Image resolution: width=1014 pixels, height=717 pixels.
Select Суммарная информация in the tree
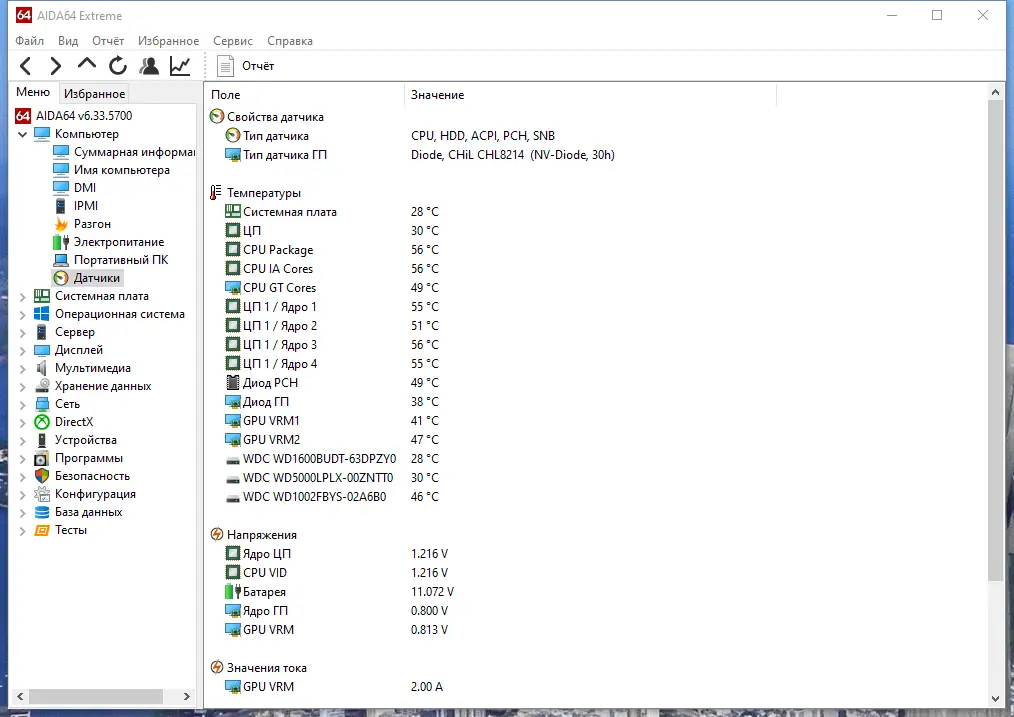134,152
